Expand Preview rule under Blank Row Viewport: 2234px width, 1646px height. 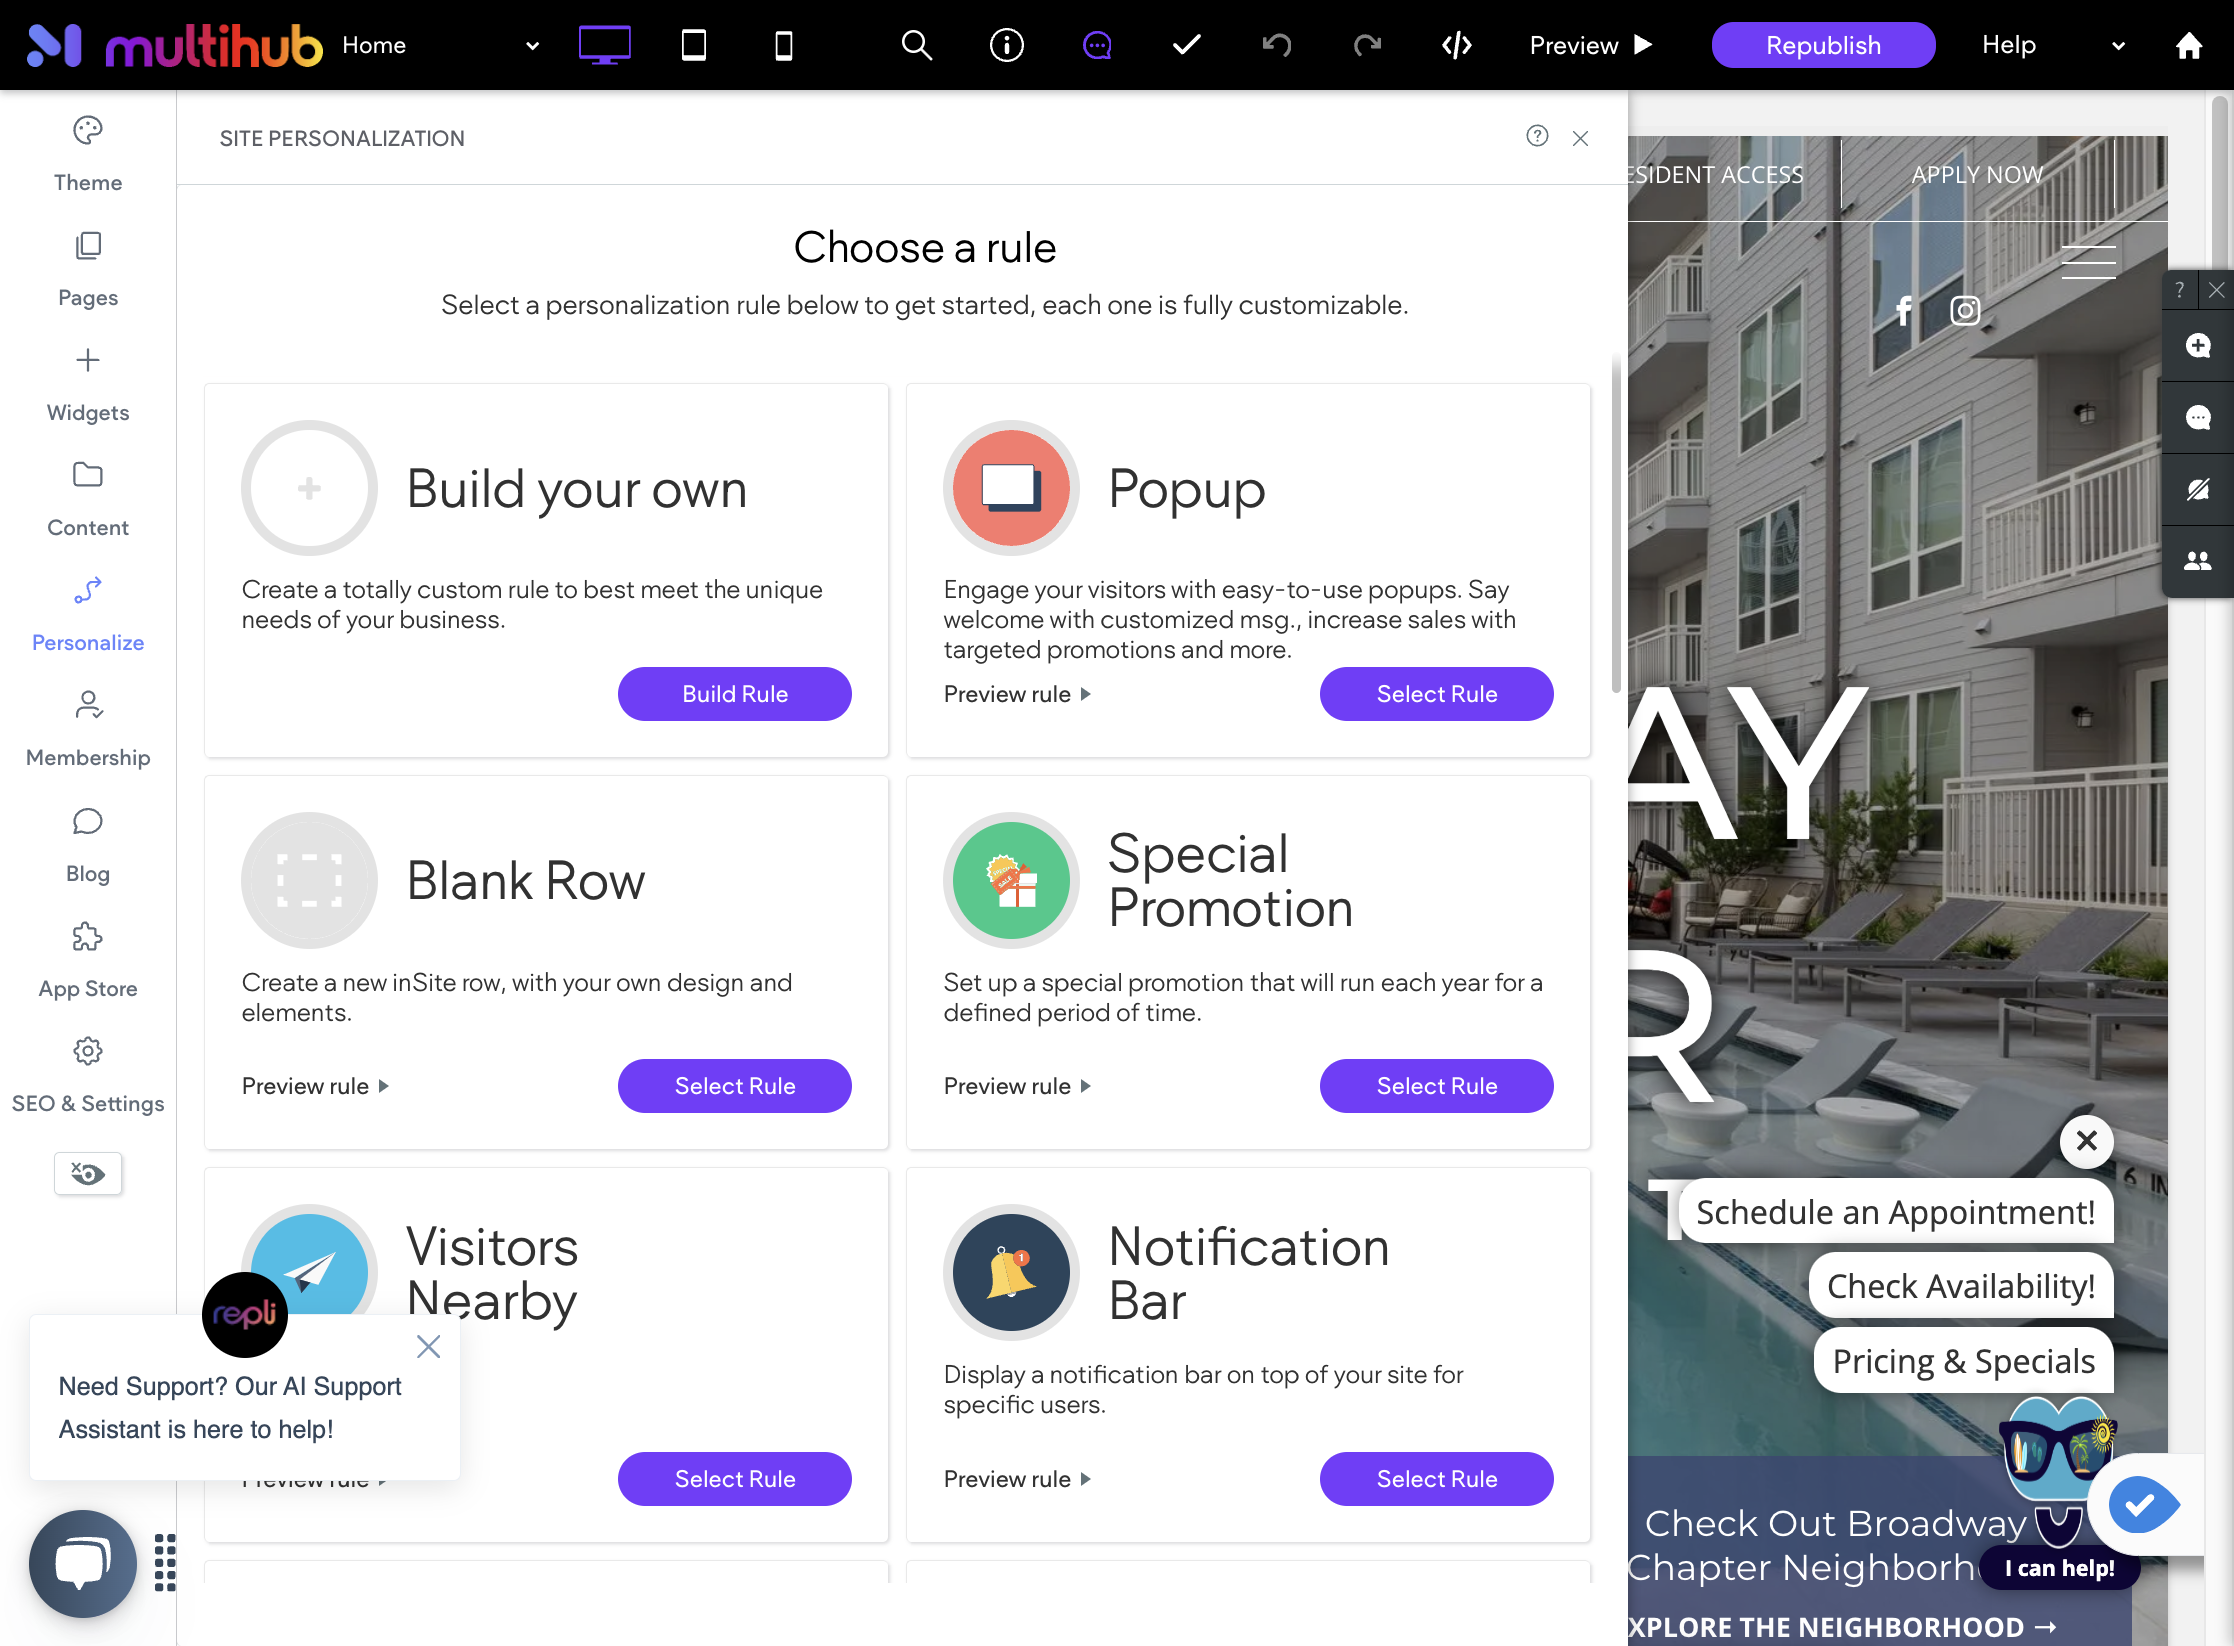point(315,1086)
